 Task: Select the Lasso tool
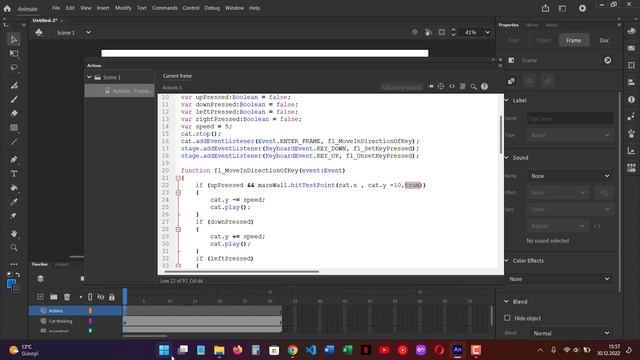click(14, 67)
